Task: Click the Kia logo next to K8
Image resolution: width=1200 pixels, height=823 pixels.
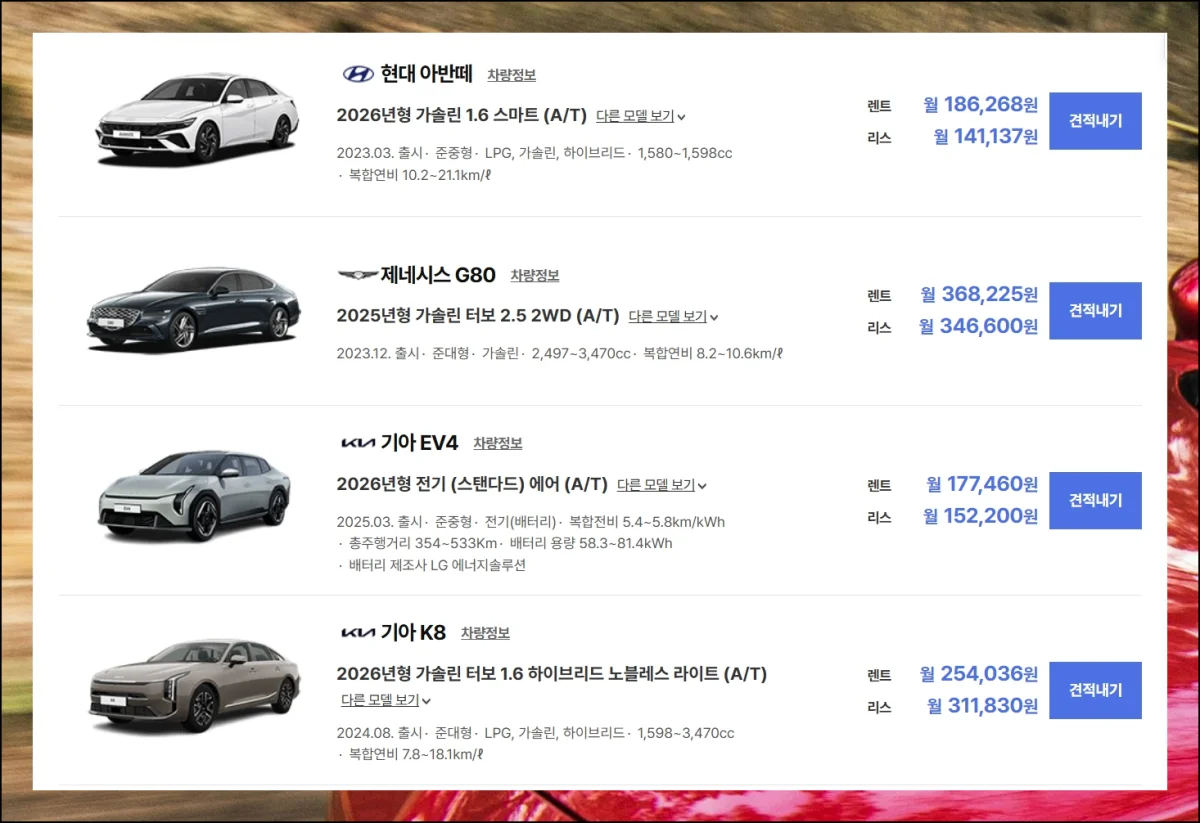Action: pyautogui.click(x=358, y=633)
